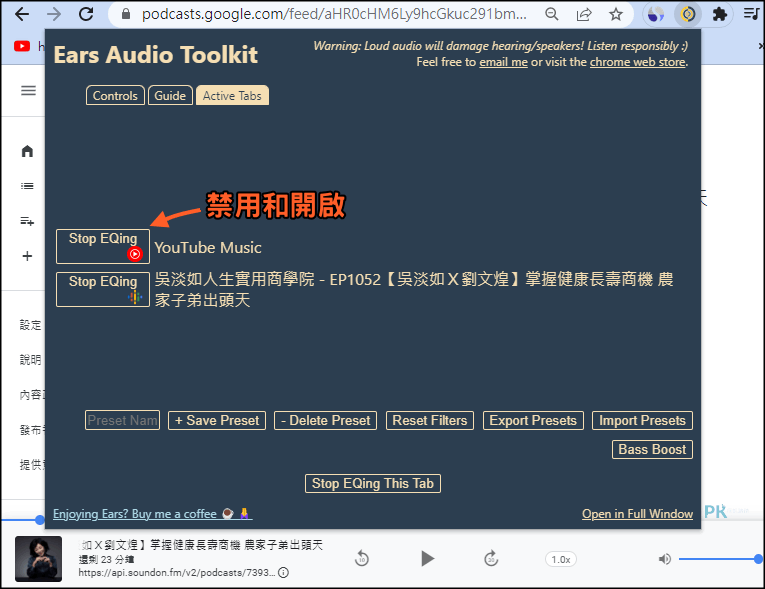Open the YouTube bookmark icon

pyautogui.click(x=21, y=46)
